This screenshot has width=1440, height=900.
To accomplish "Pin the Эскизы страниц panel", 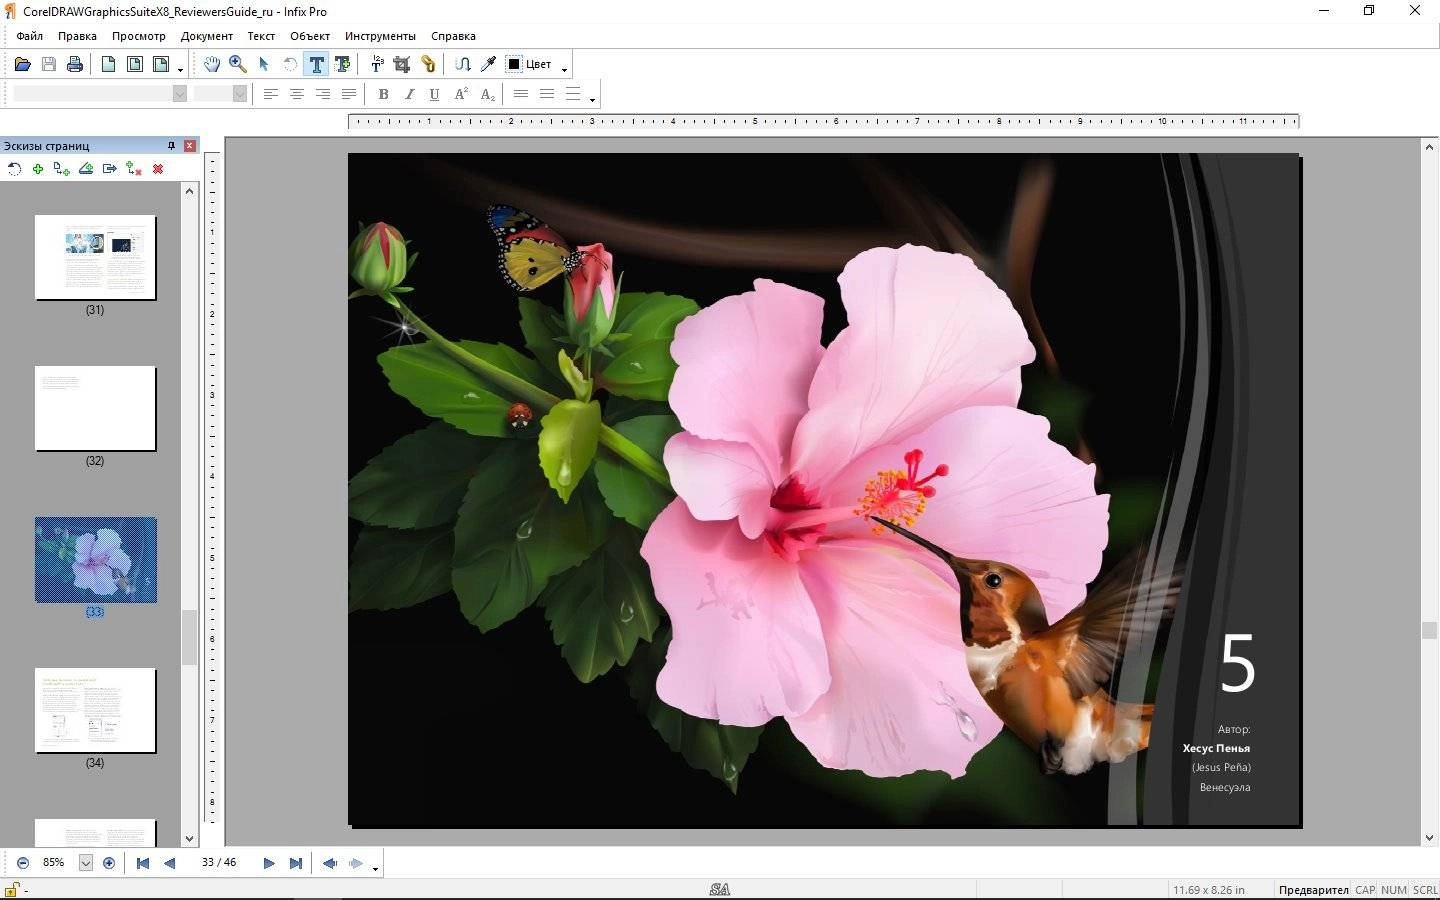I will (172, 146).
